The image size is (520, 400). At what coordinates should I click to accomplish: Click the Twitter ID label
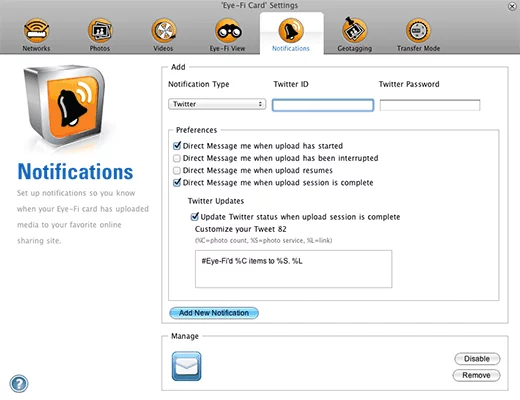pyautogui.click(x=291, y=84)
